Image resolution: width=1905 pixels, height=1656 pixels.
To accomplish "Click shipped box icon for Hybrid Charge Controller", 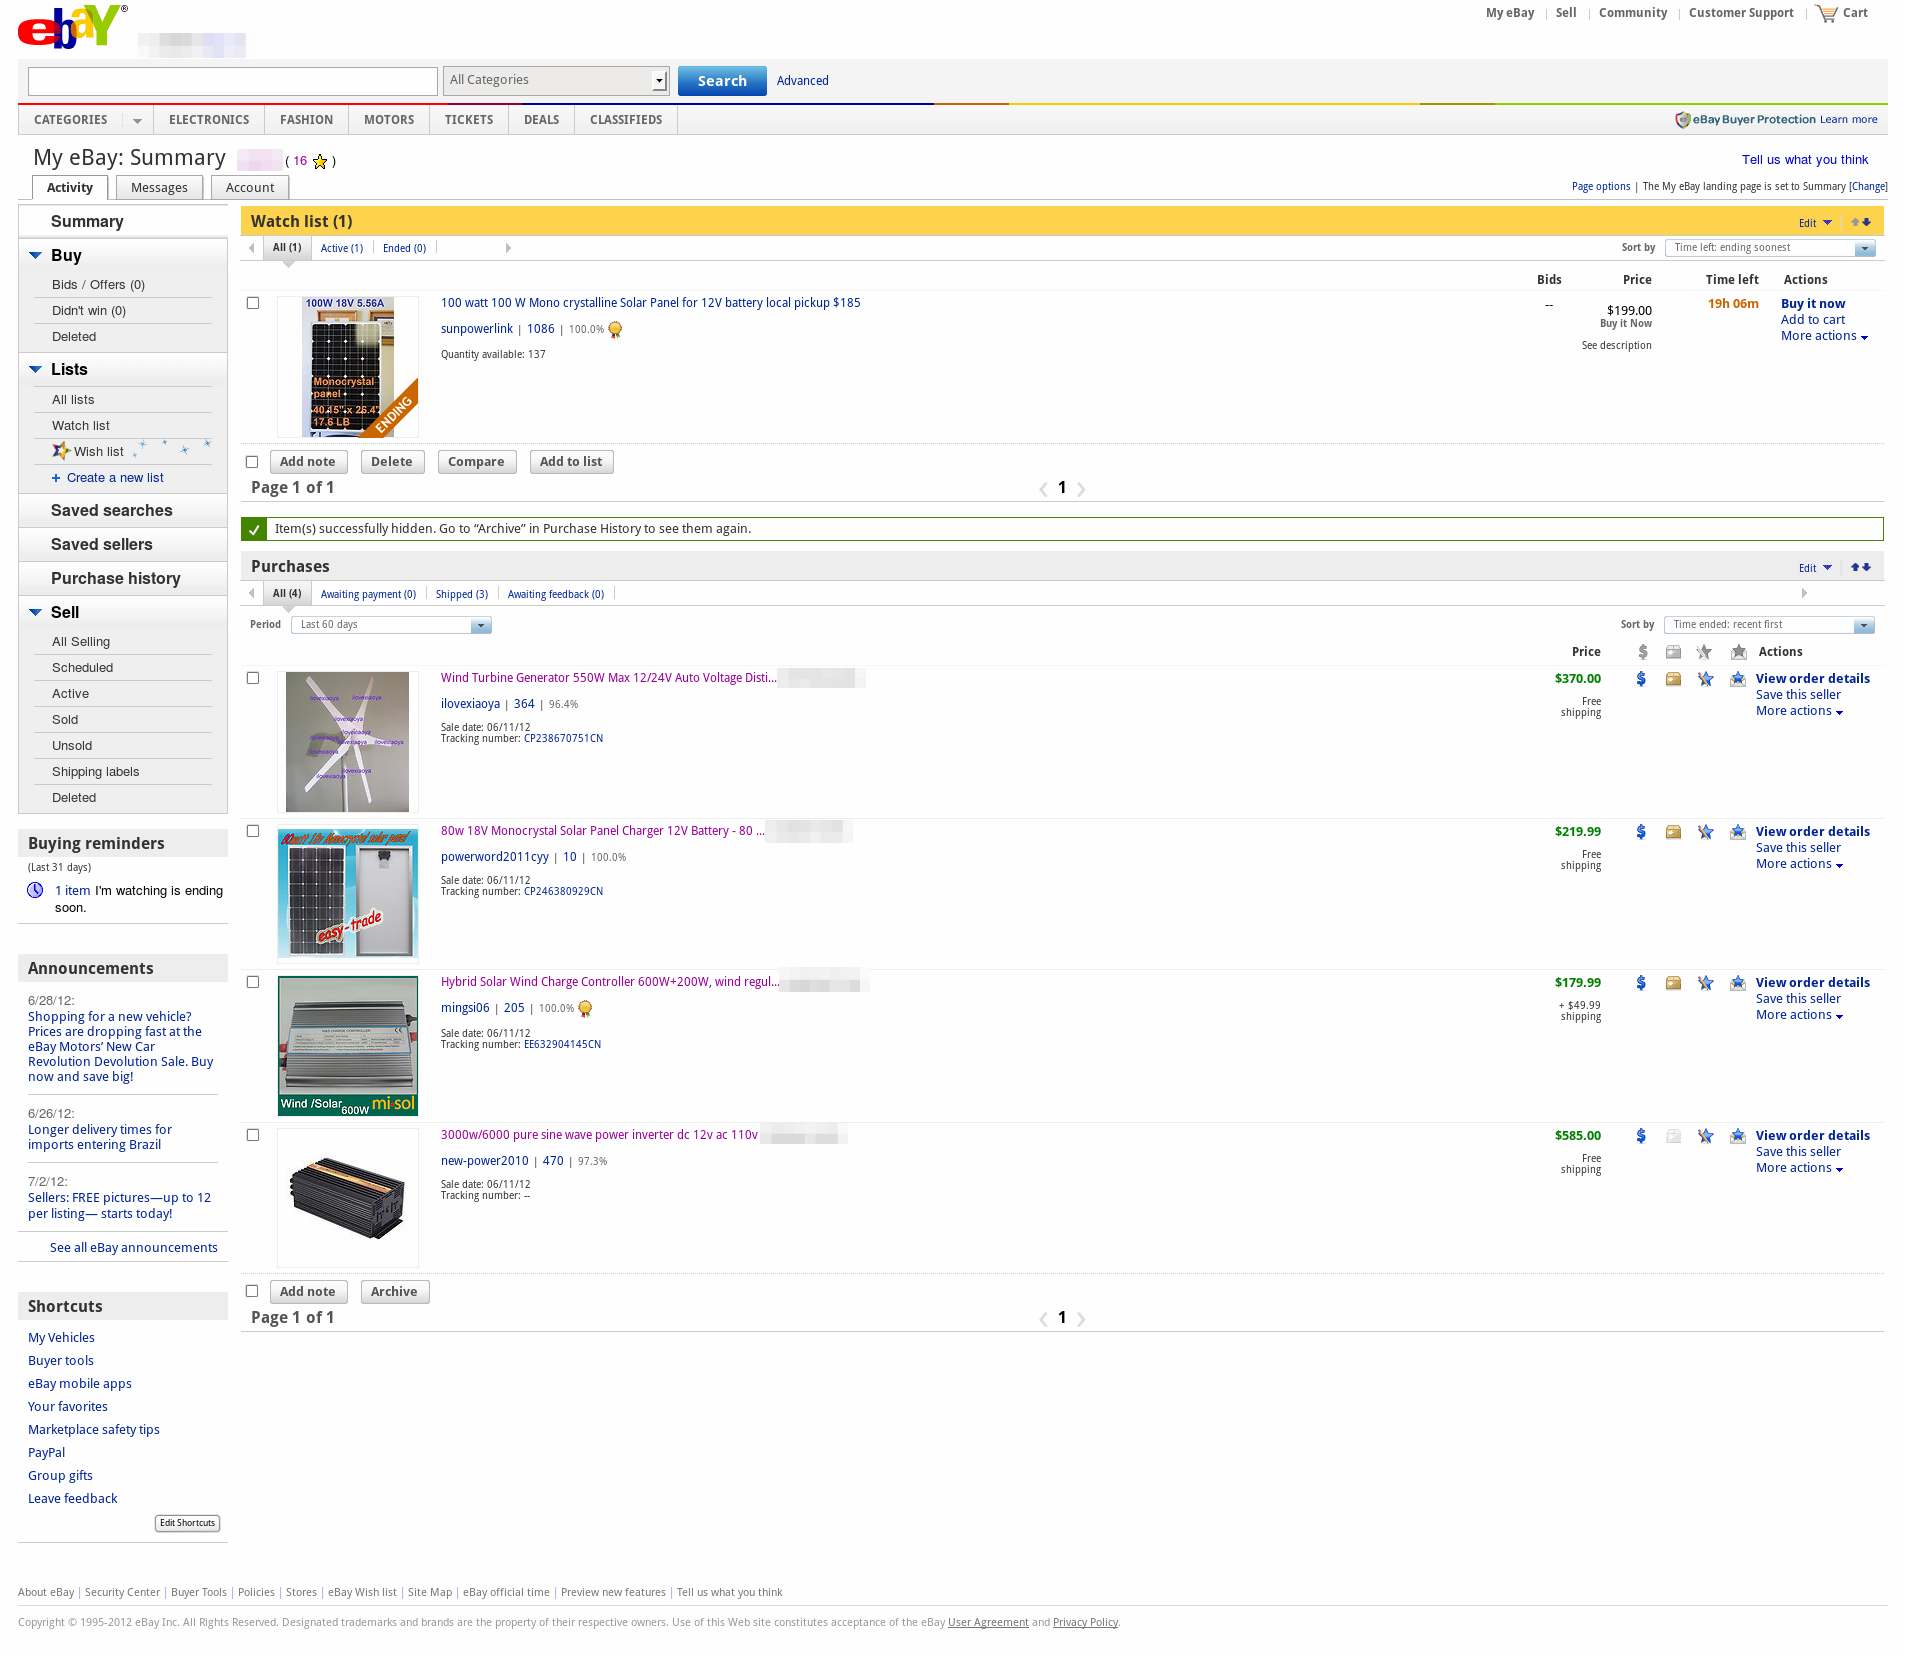I will pyautogui.click(x=1673, y=983).
